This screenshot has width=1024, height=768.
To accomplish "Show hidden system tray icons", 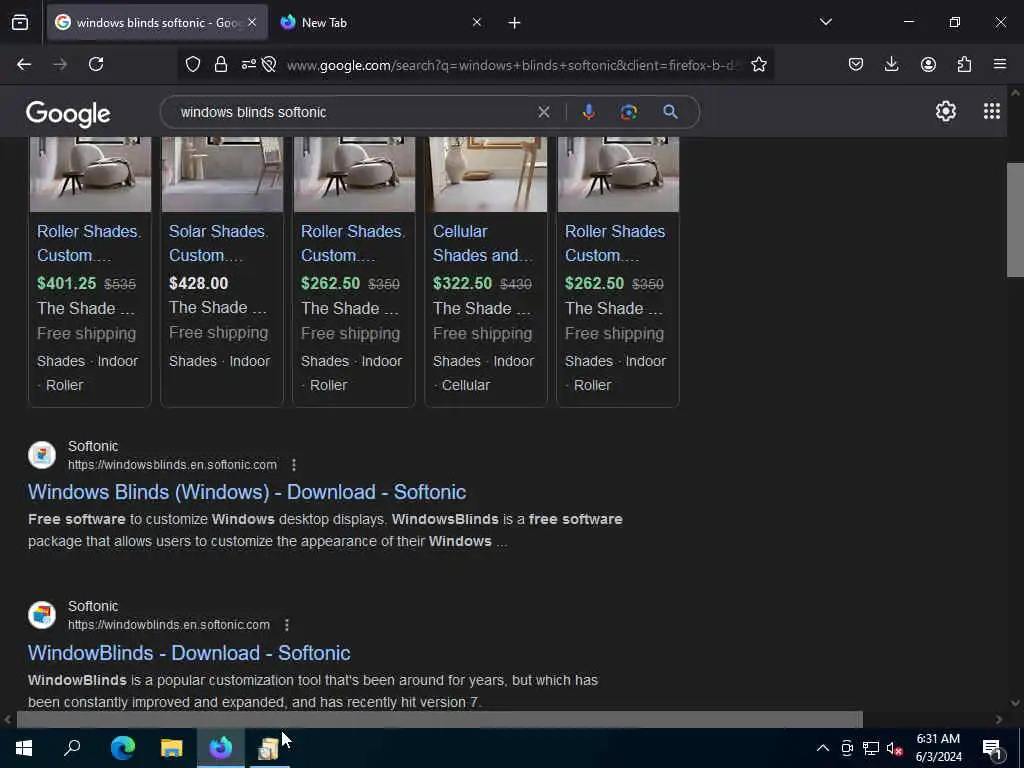I will point(823,748).
